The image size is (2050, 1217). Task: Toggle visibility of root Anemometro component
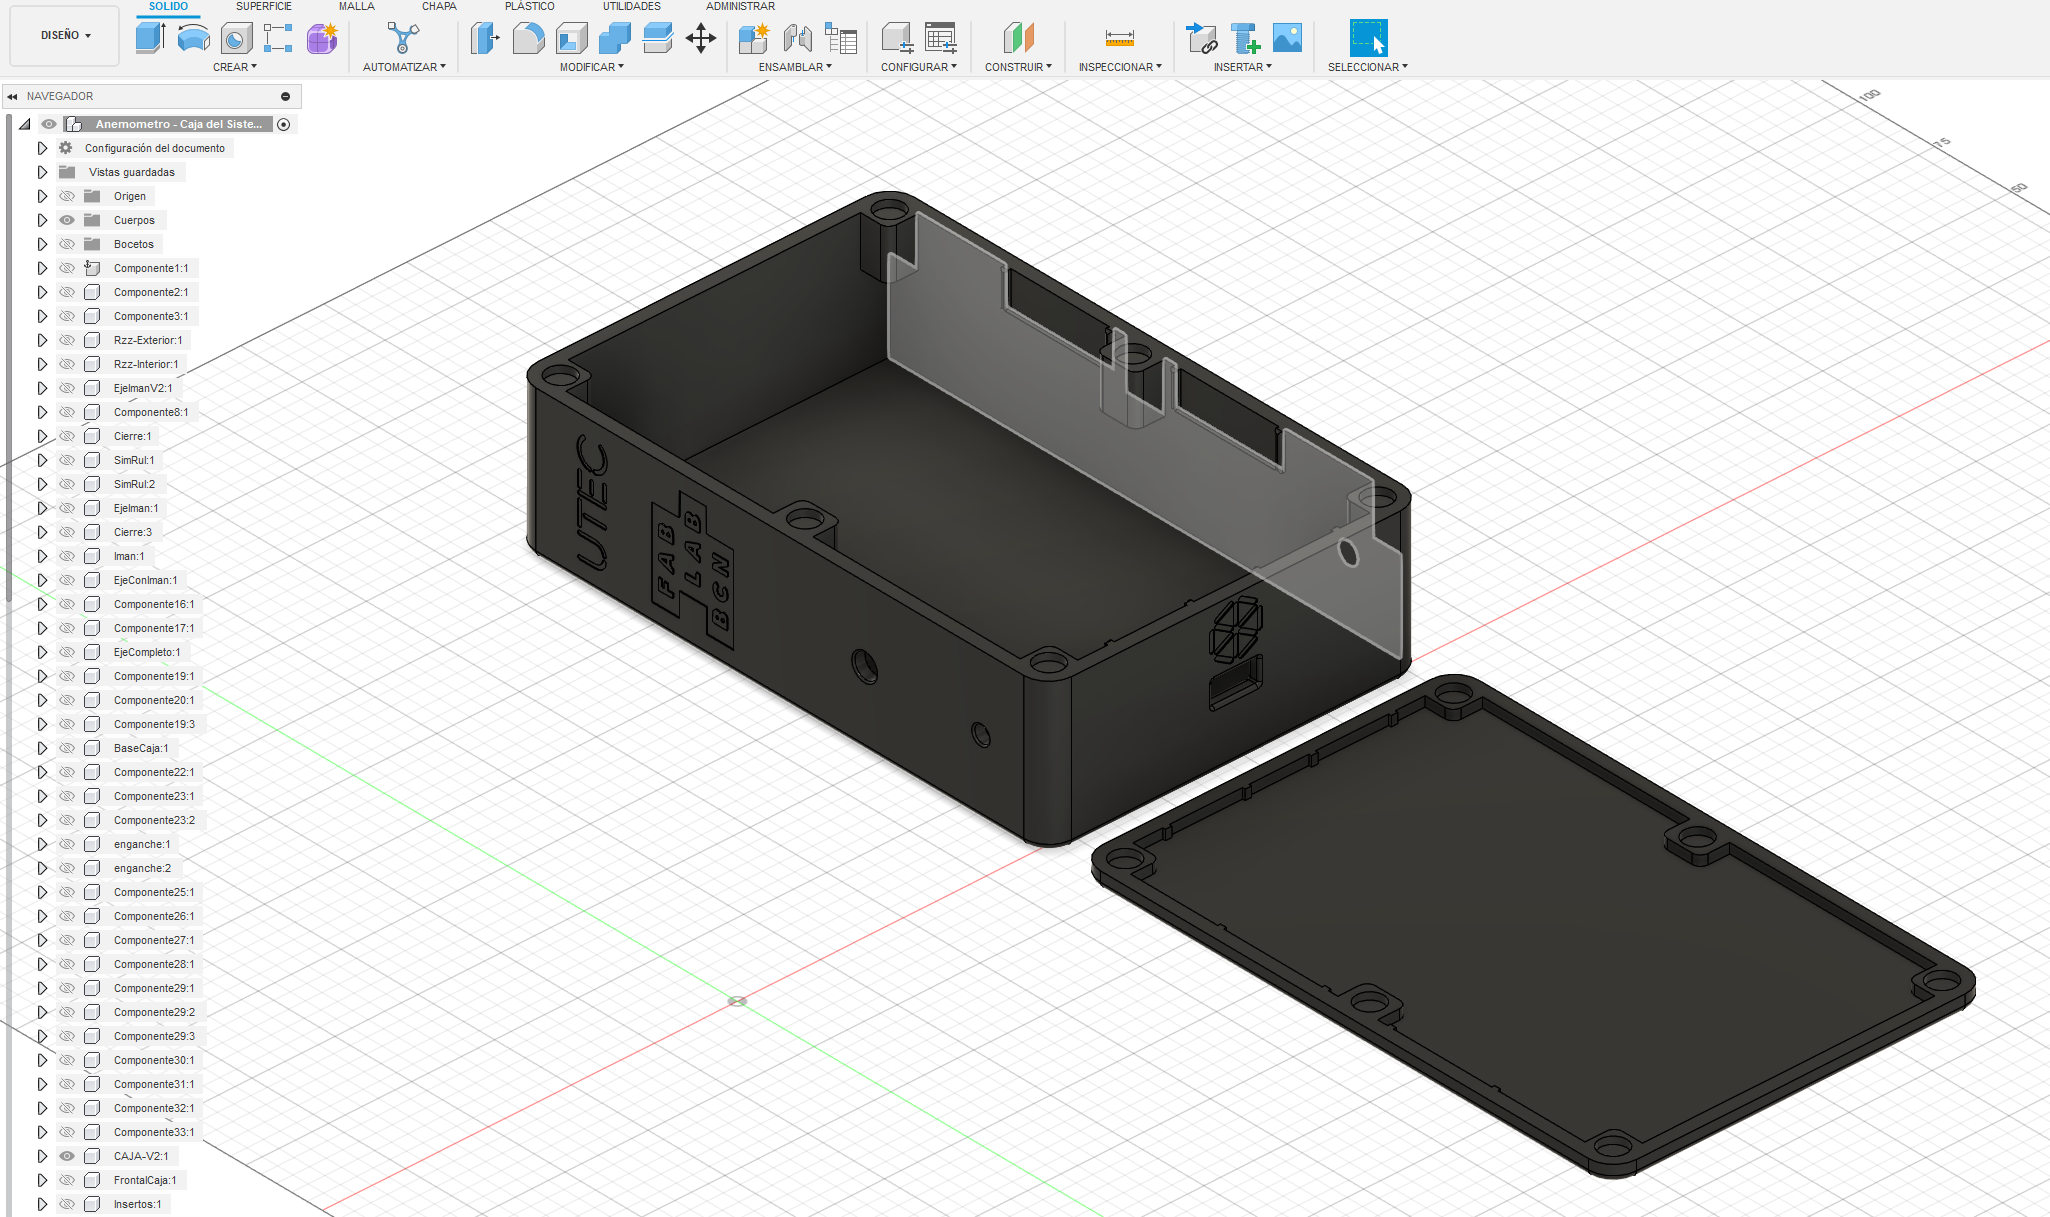pos(48,124)
